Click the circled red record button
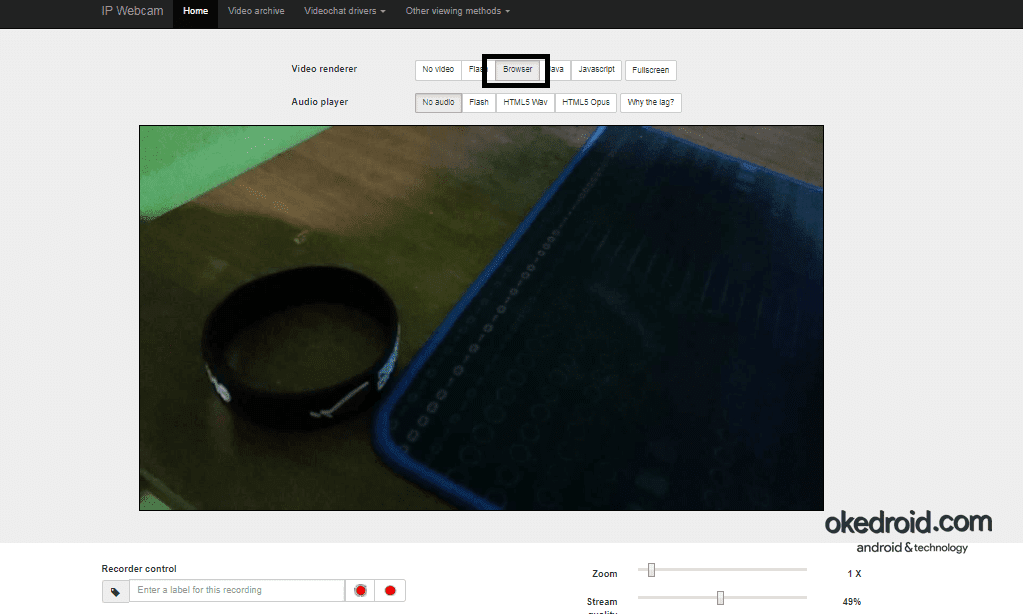This screenshot has width=1023, height=614. (360, 591)
